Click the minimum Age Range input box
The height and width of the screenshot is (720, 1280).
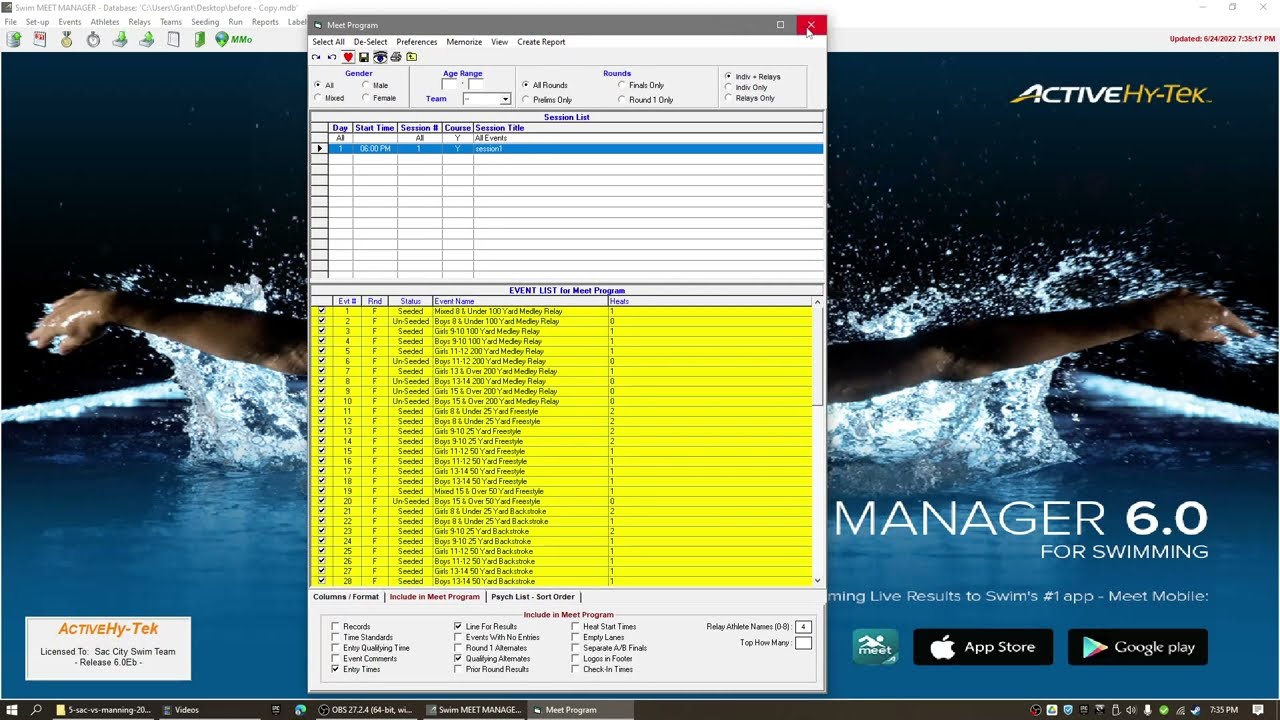pyautogui.click(x=449, y=85)
